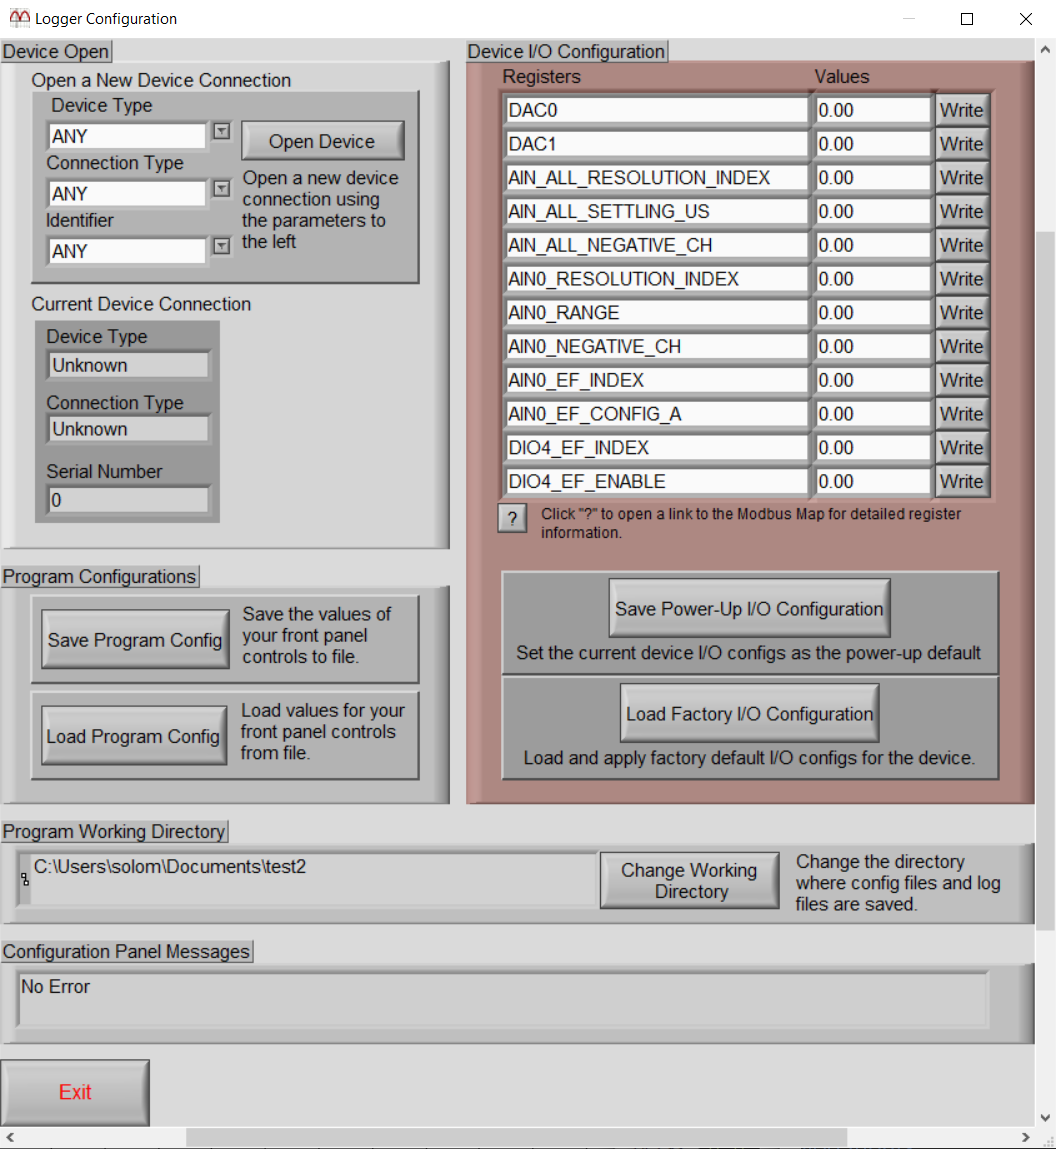Click Save Program Config button
Viewport: 1056px width, 1149px height.
(x=135, y=639)
